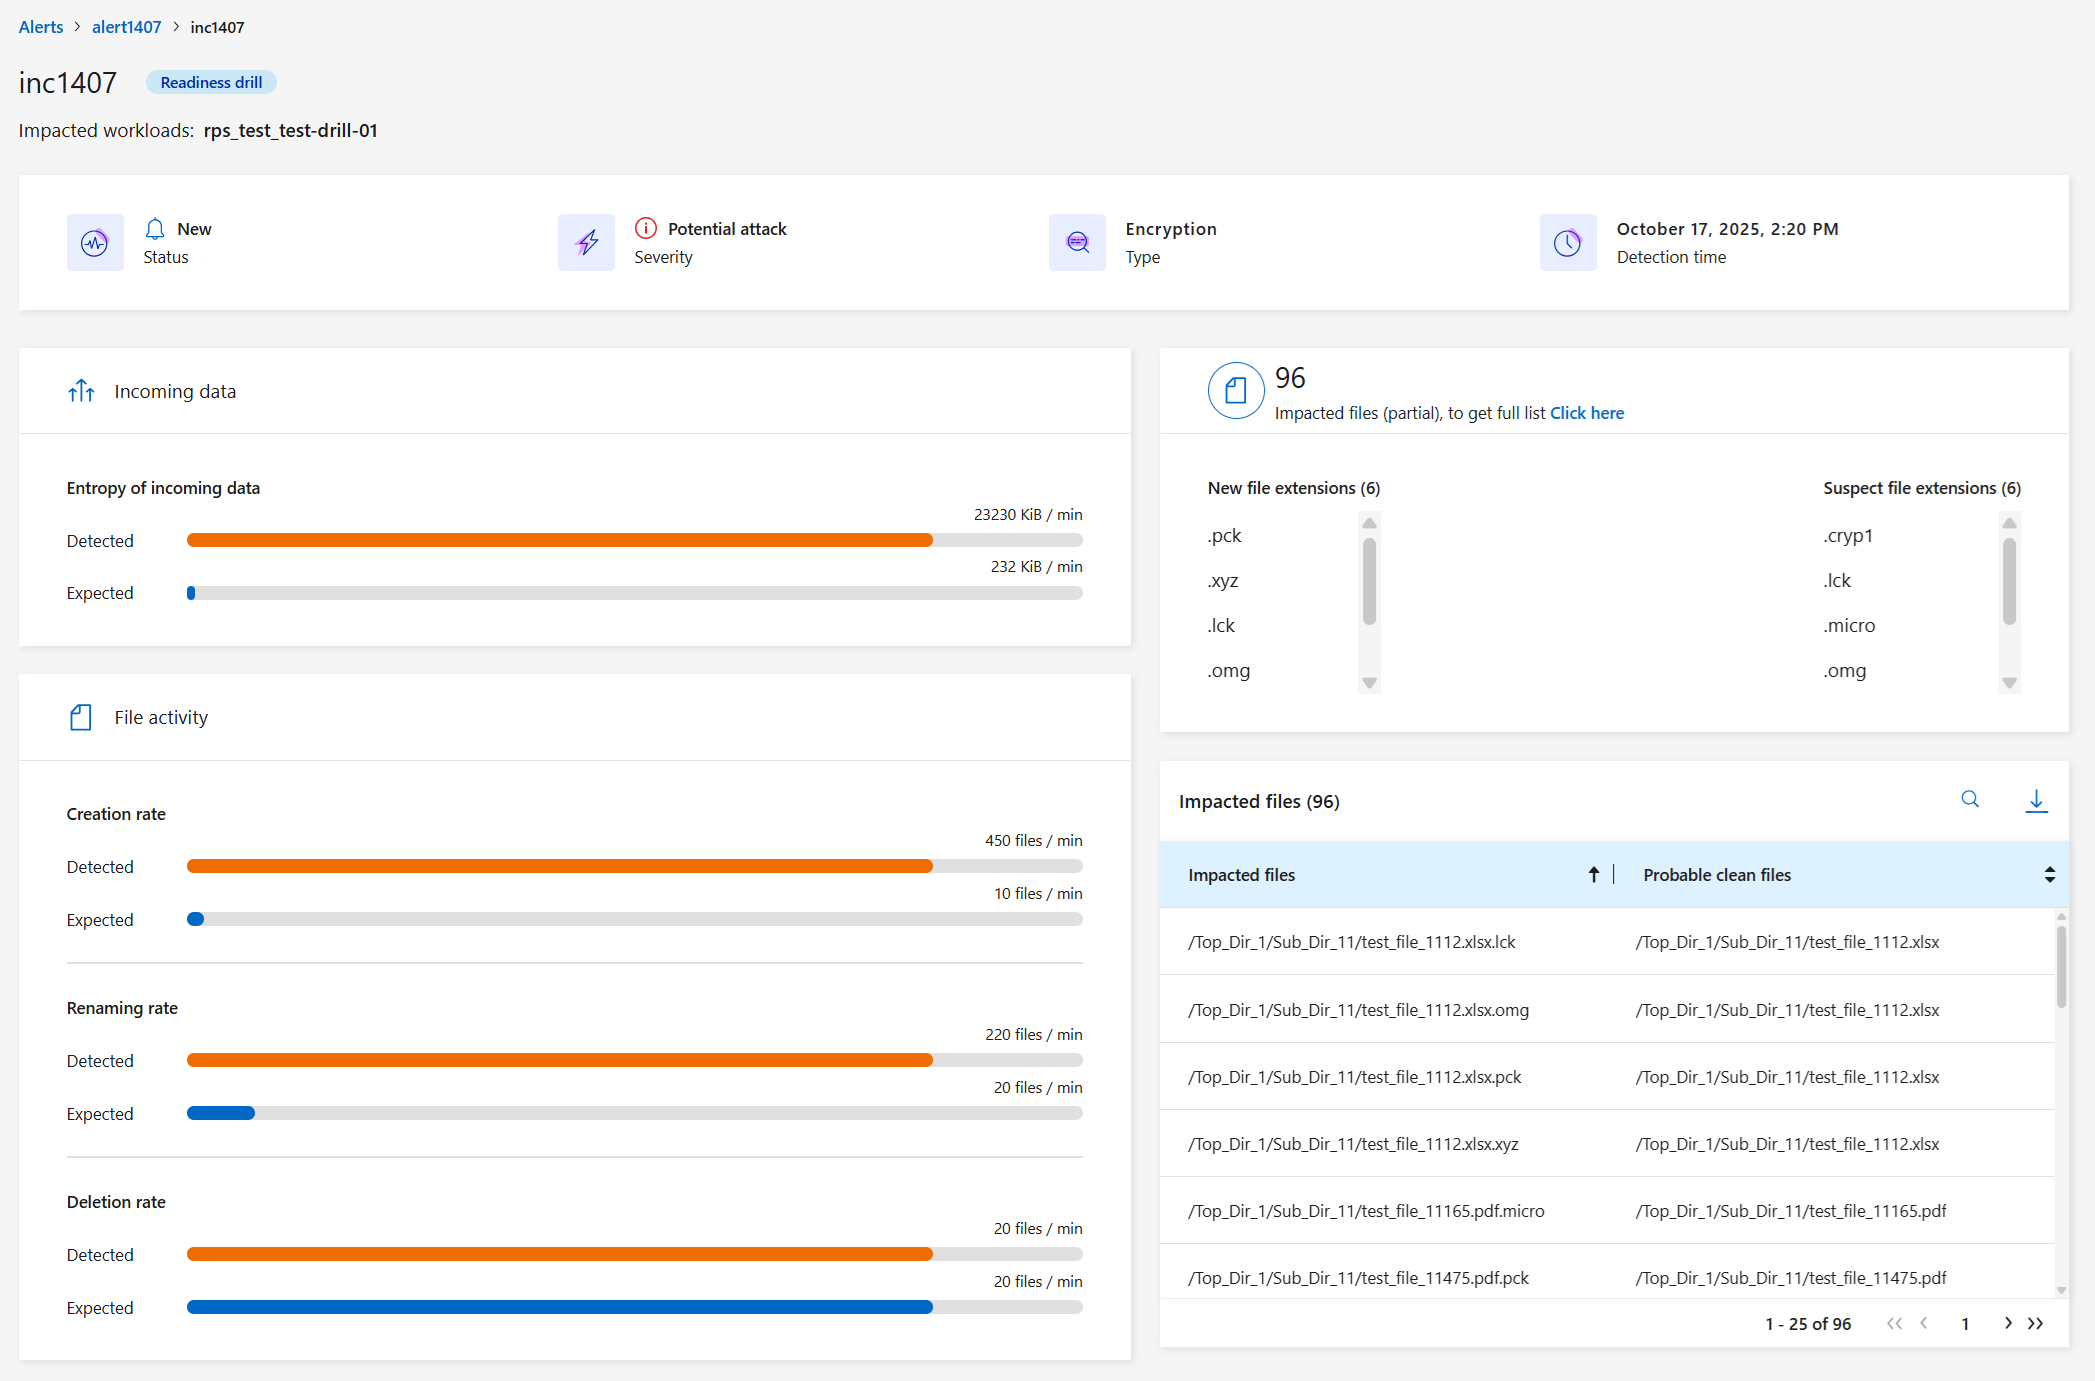Click the Detection time clock icon
This screenshot has height=1381, width=2095.
point(1567,243)
